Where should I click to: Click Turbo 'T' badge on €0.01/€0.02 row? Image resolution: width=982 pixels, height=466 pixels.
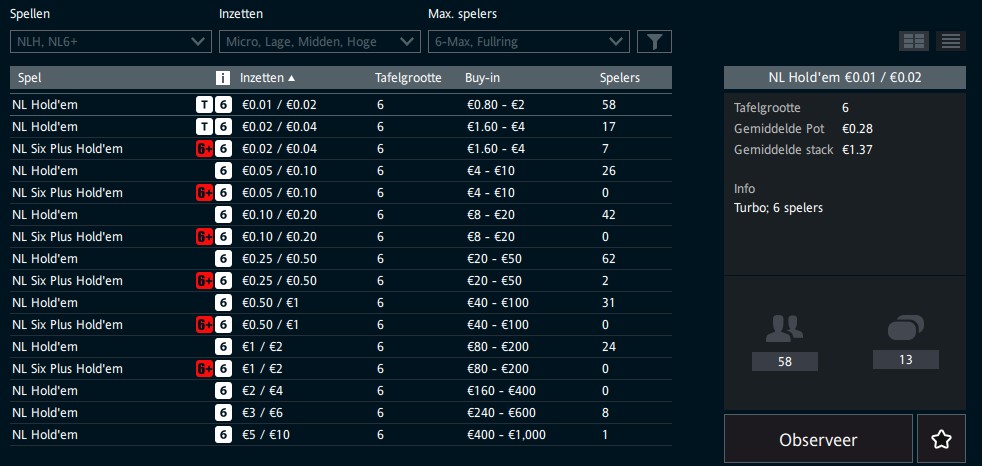pyautogui.click(x=204, y=104)
